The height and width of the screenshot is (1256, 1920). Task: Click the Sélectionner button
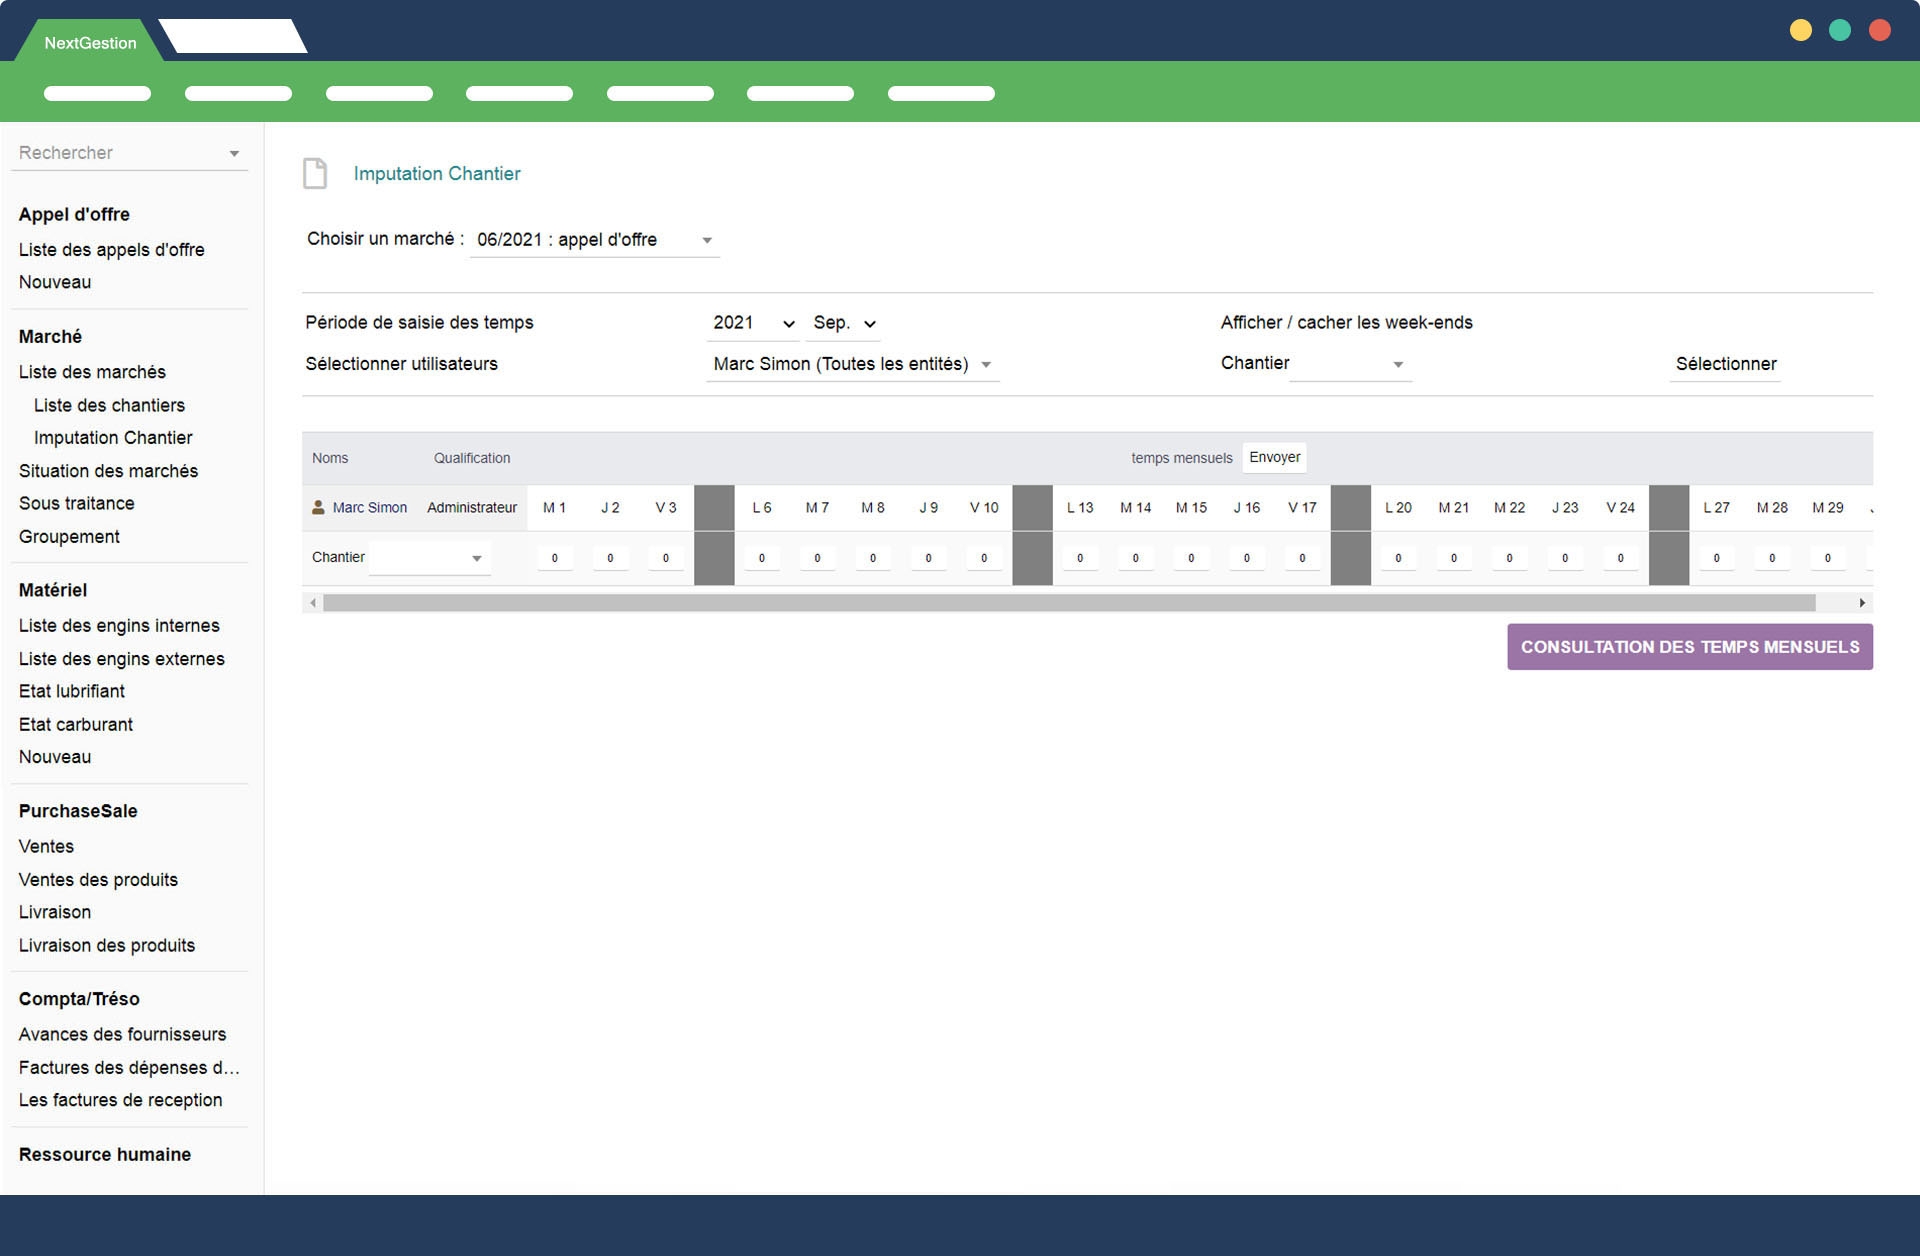coord(1725,364)
